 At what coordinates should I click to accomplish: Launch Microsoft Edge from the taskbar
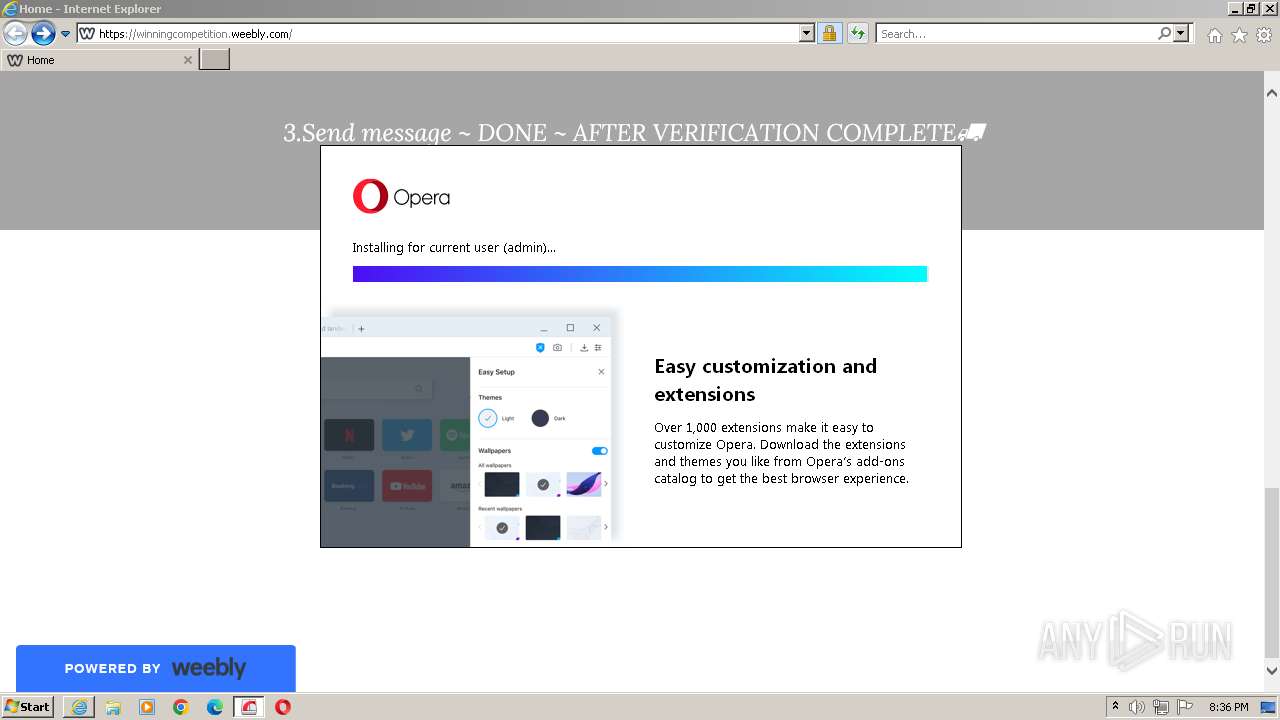pyautogui.click(x=215, y=707)
